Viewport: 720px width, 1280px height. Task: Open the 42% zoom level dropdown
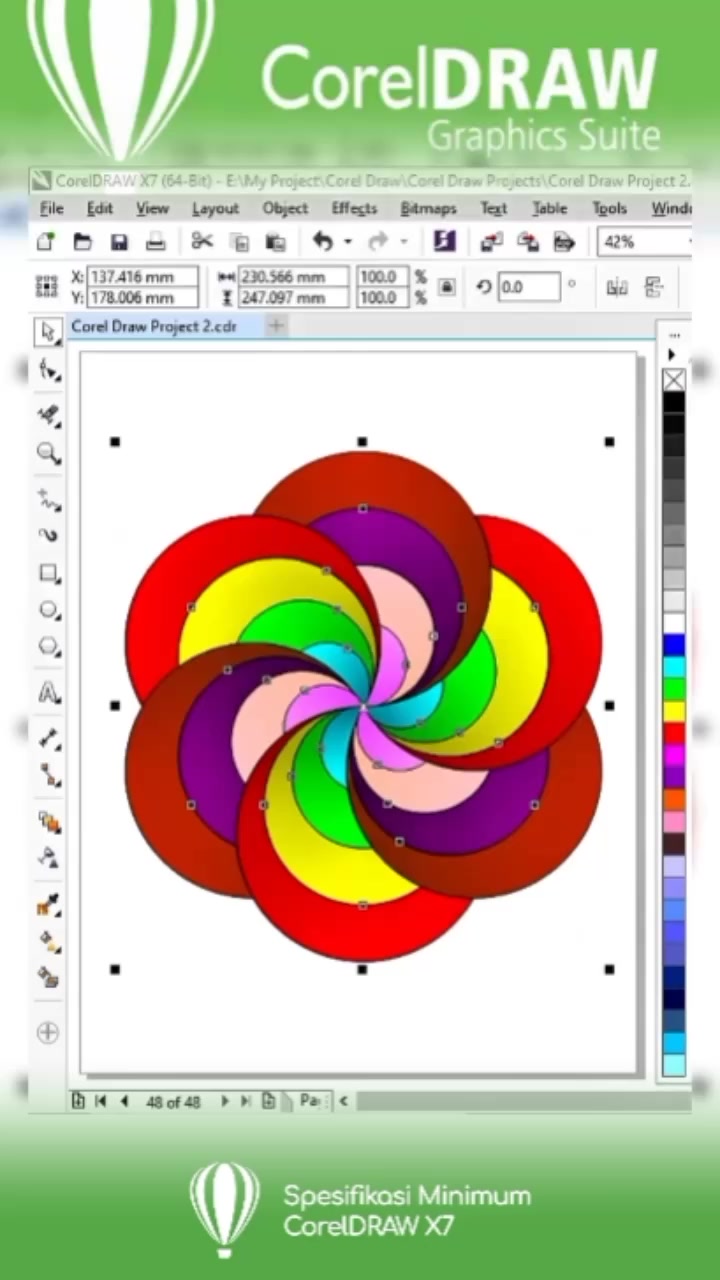[x=688, y=241]
